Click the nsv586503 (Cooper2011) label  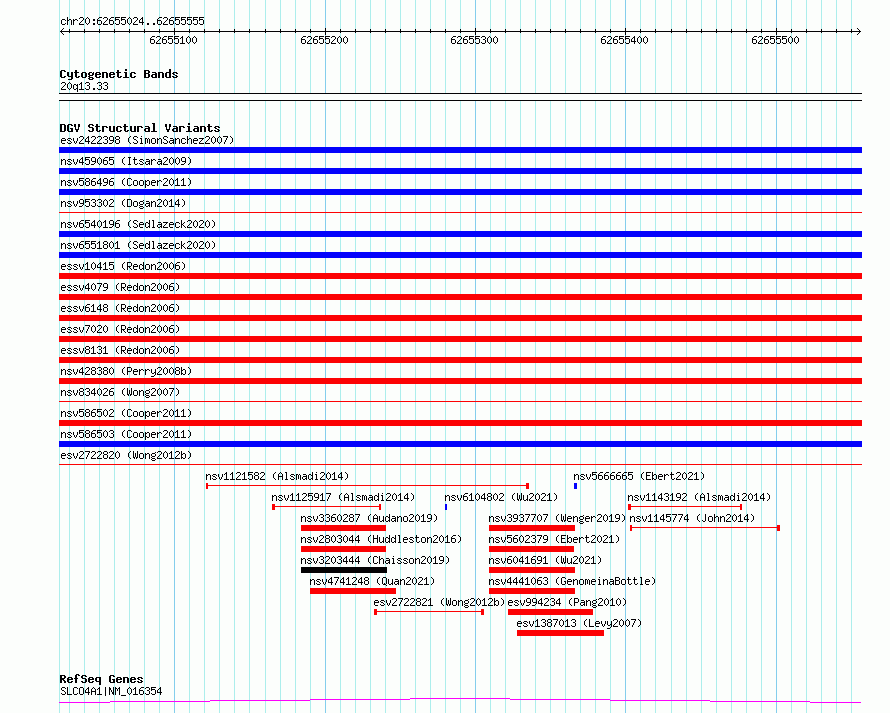click(126, 434)
